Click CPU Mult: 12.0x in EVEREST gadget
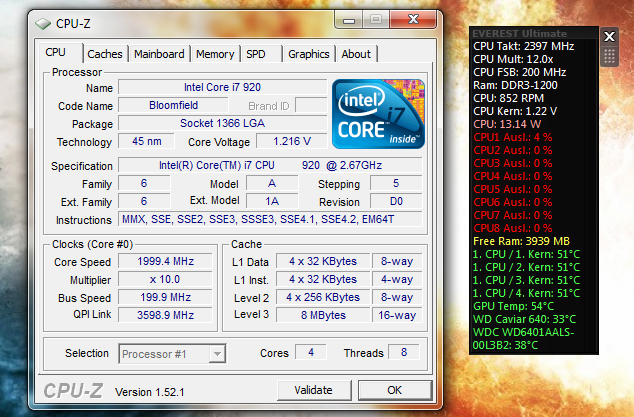The image size is (634, 417). pyautogui.click(x=514, y=59)
